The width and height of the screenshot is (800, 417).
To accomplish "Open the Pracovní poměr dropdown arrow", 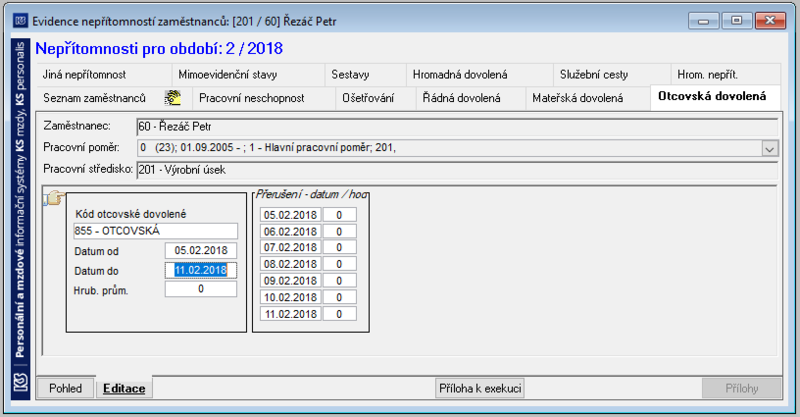I will click(770, 148).
